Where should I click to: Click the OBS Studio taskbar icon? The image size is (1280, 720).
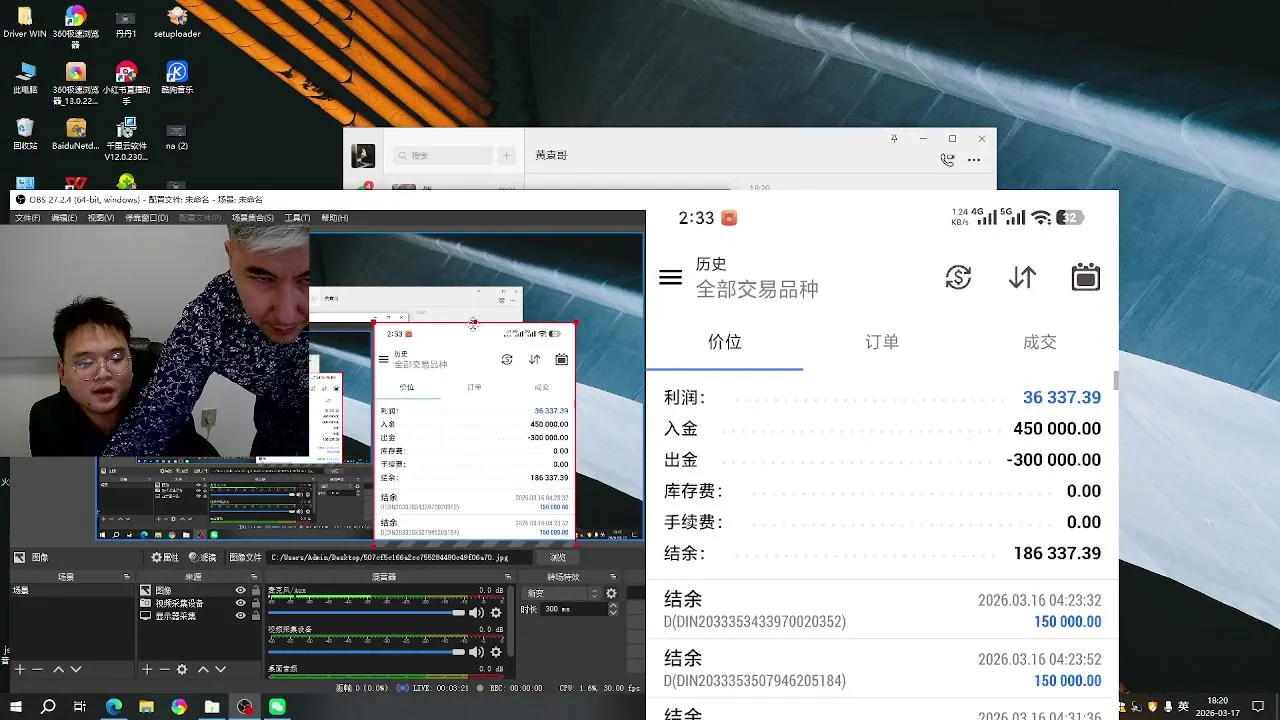[x=245, y=707]
